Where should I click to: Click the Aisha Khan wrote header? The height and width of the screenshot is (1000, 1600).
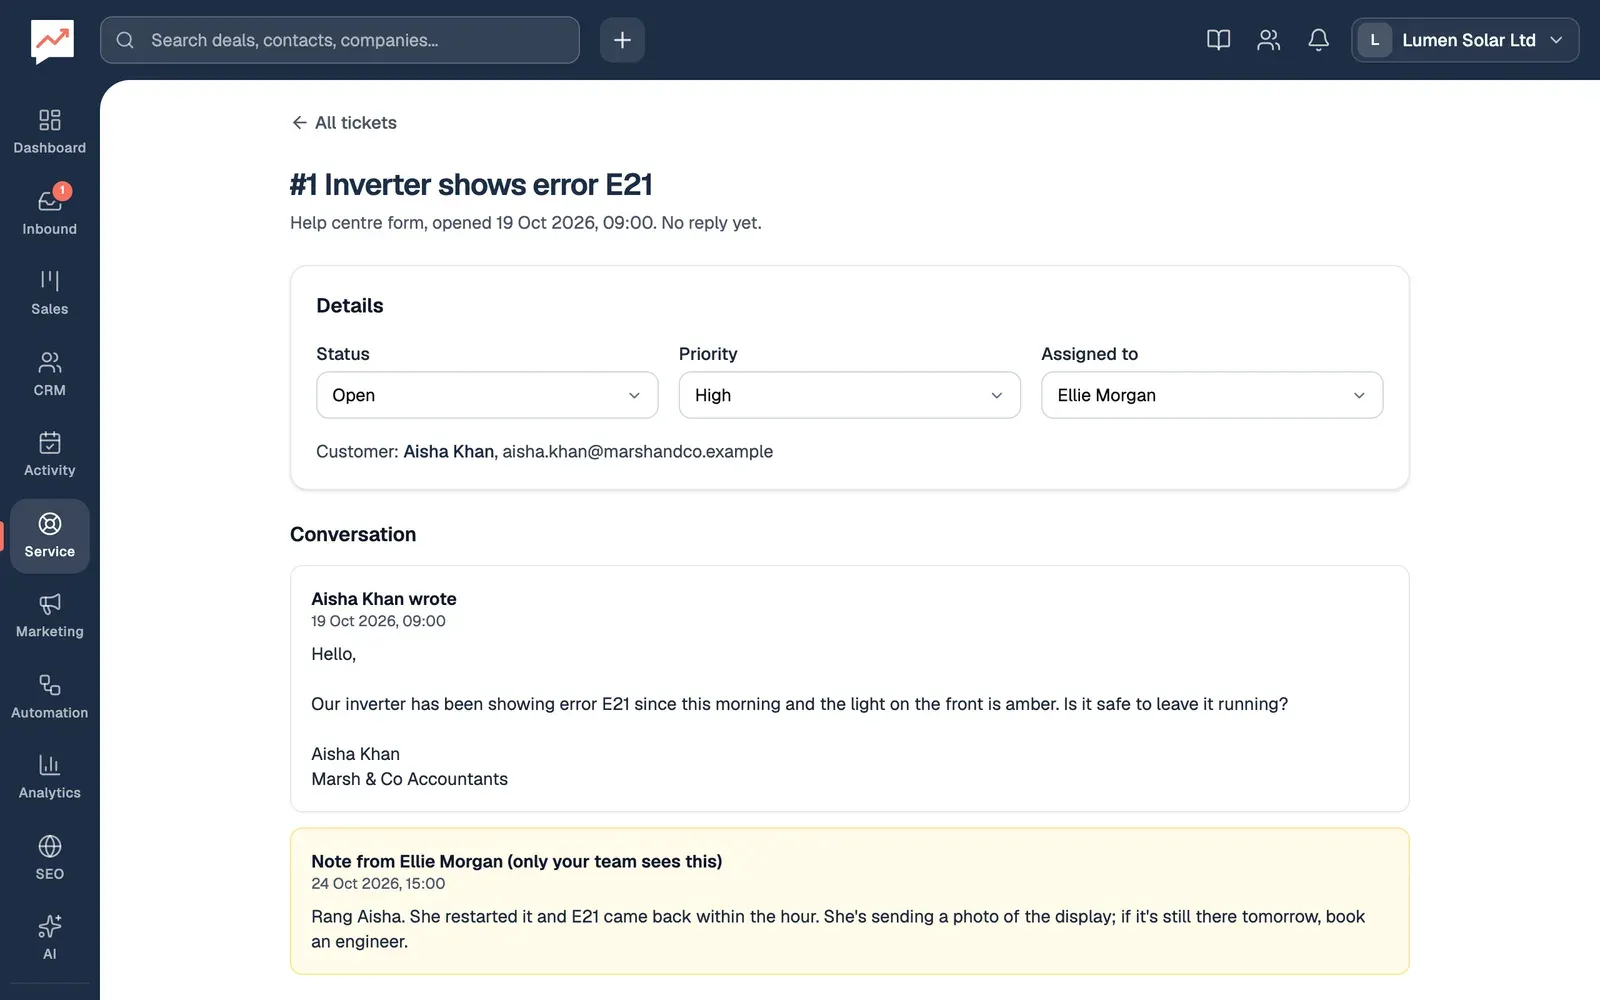pos(384,599)
